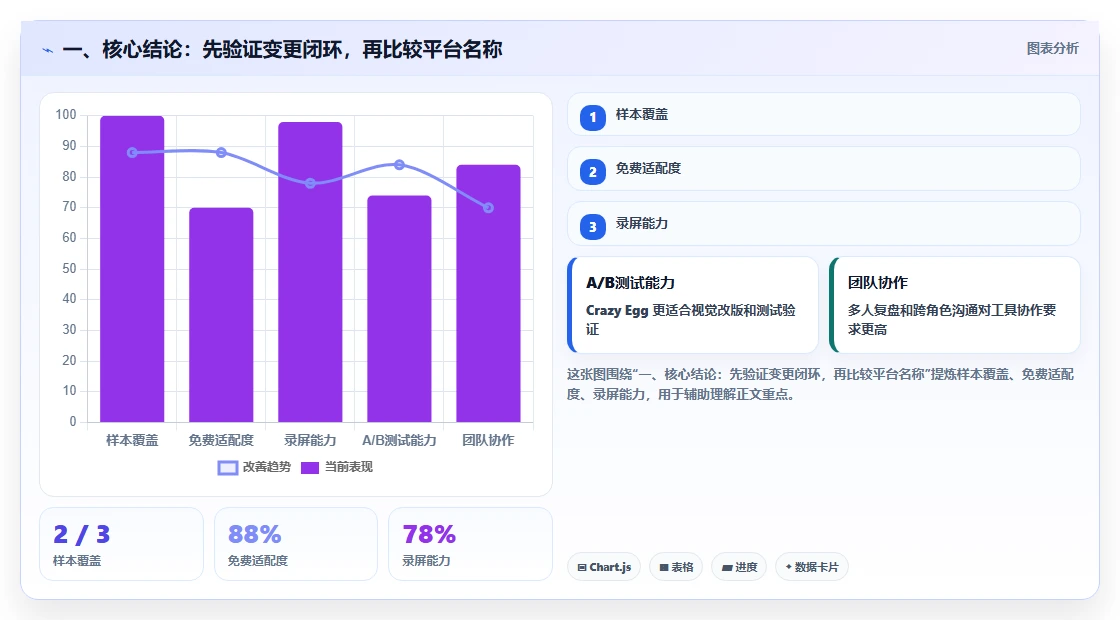Click the trend line point above 样本覆盖
The height and width of the screenshot is (620, 1120).
[x=132, y=152]
